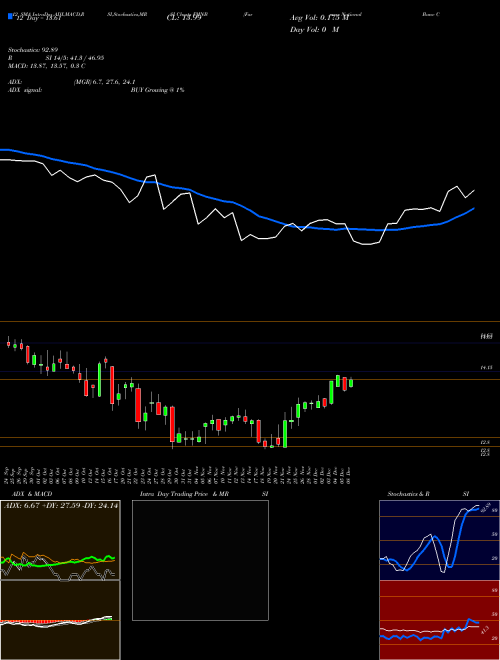Open the blue Stochastics chart thumbnail
This screenshot has width=500, height=660.
pos(439,540)
